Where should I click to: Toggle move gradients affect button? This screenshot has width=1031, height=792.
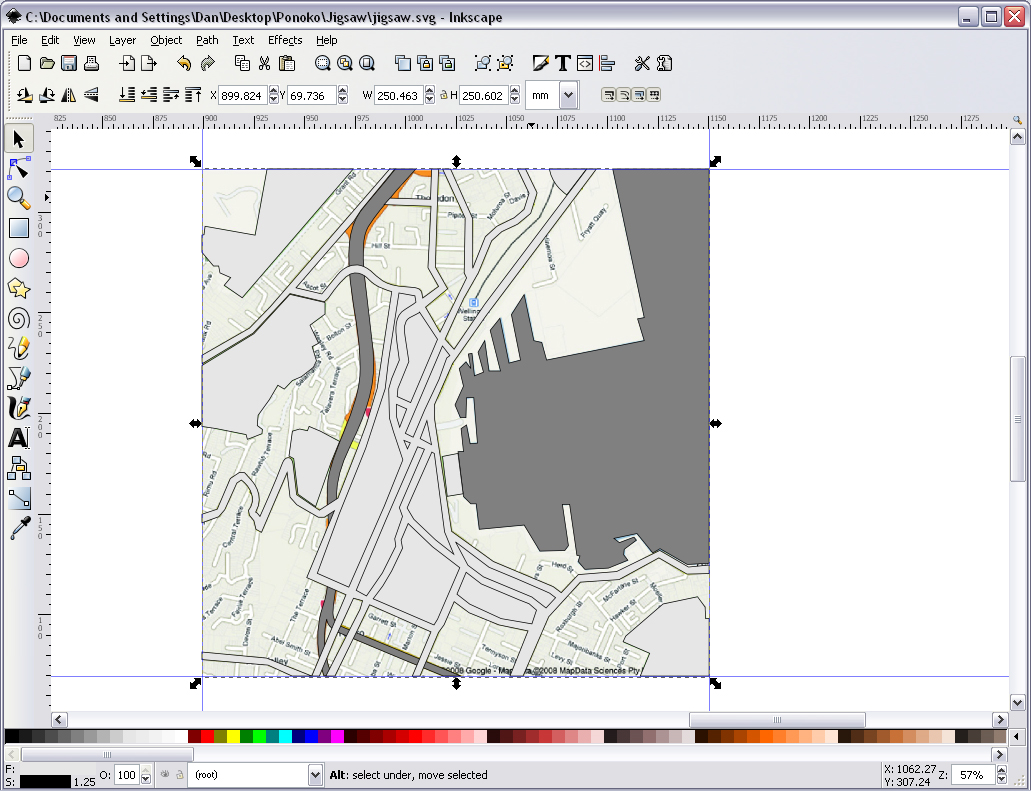(638, 95)
